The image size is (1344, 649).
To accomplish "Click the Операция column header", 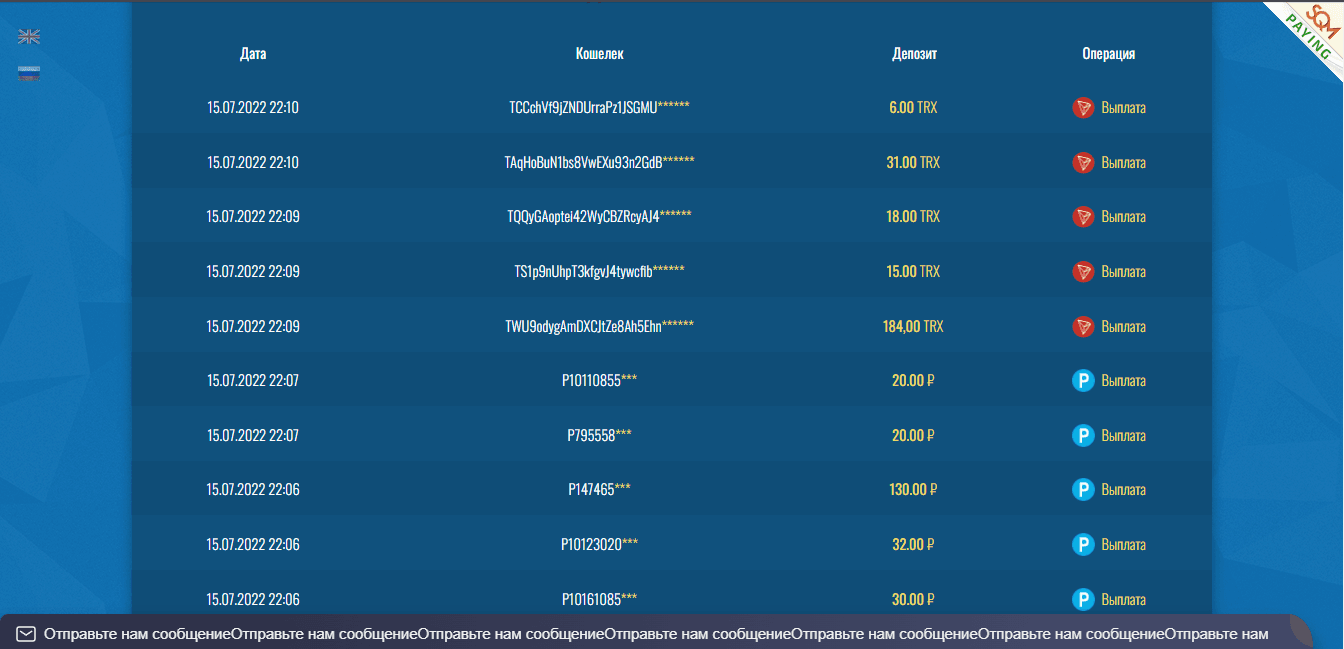I will (x=1108, y=54).
